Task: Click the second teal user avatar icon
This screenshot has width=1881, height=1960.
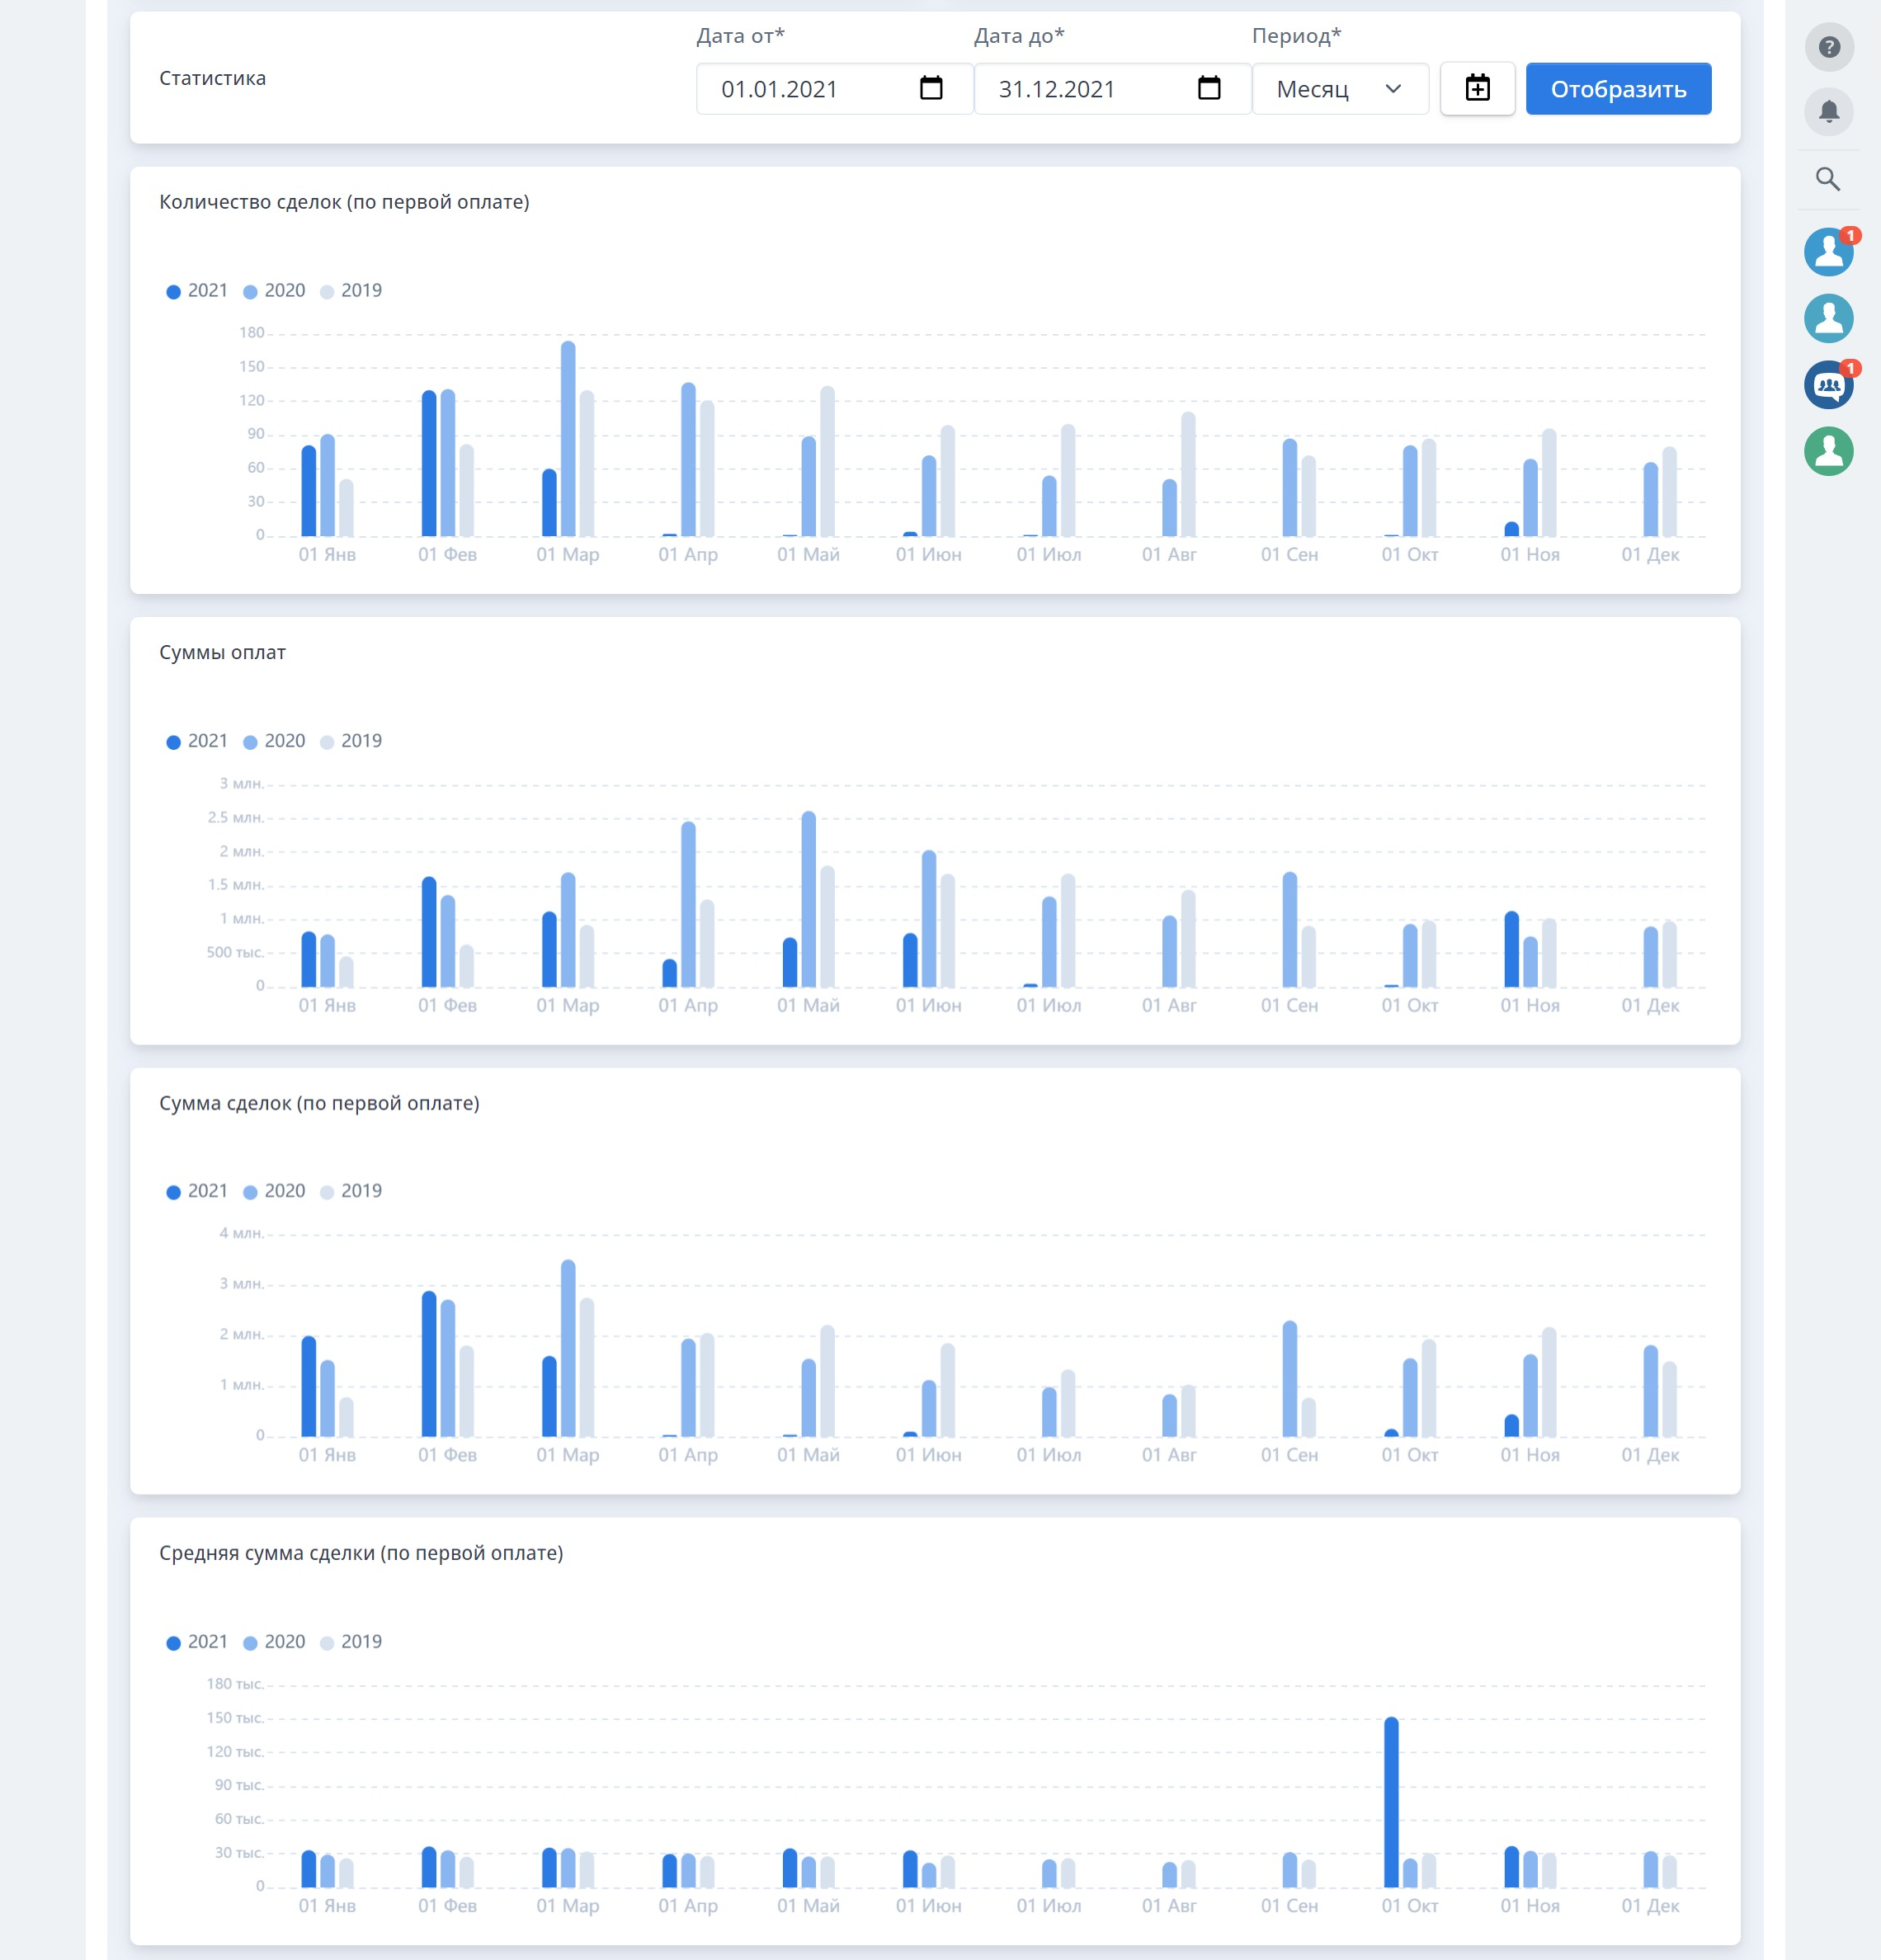Action: click(1828, 319)
